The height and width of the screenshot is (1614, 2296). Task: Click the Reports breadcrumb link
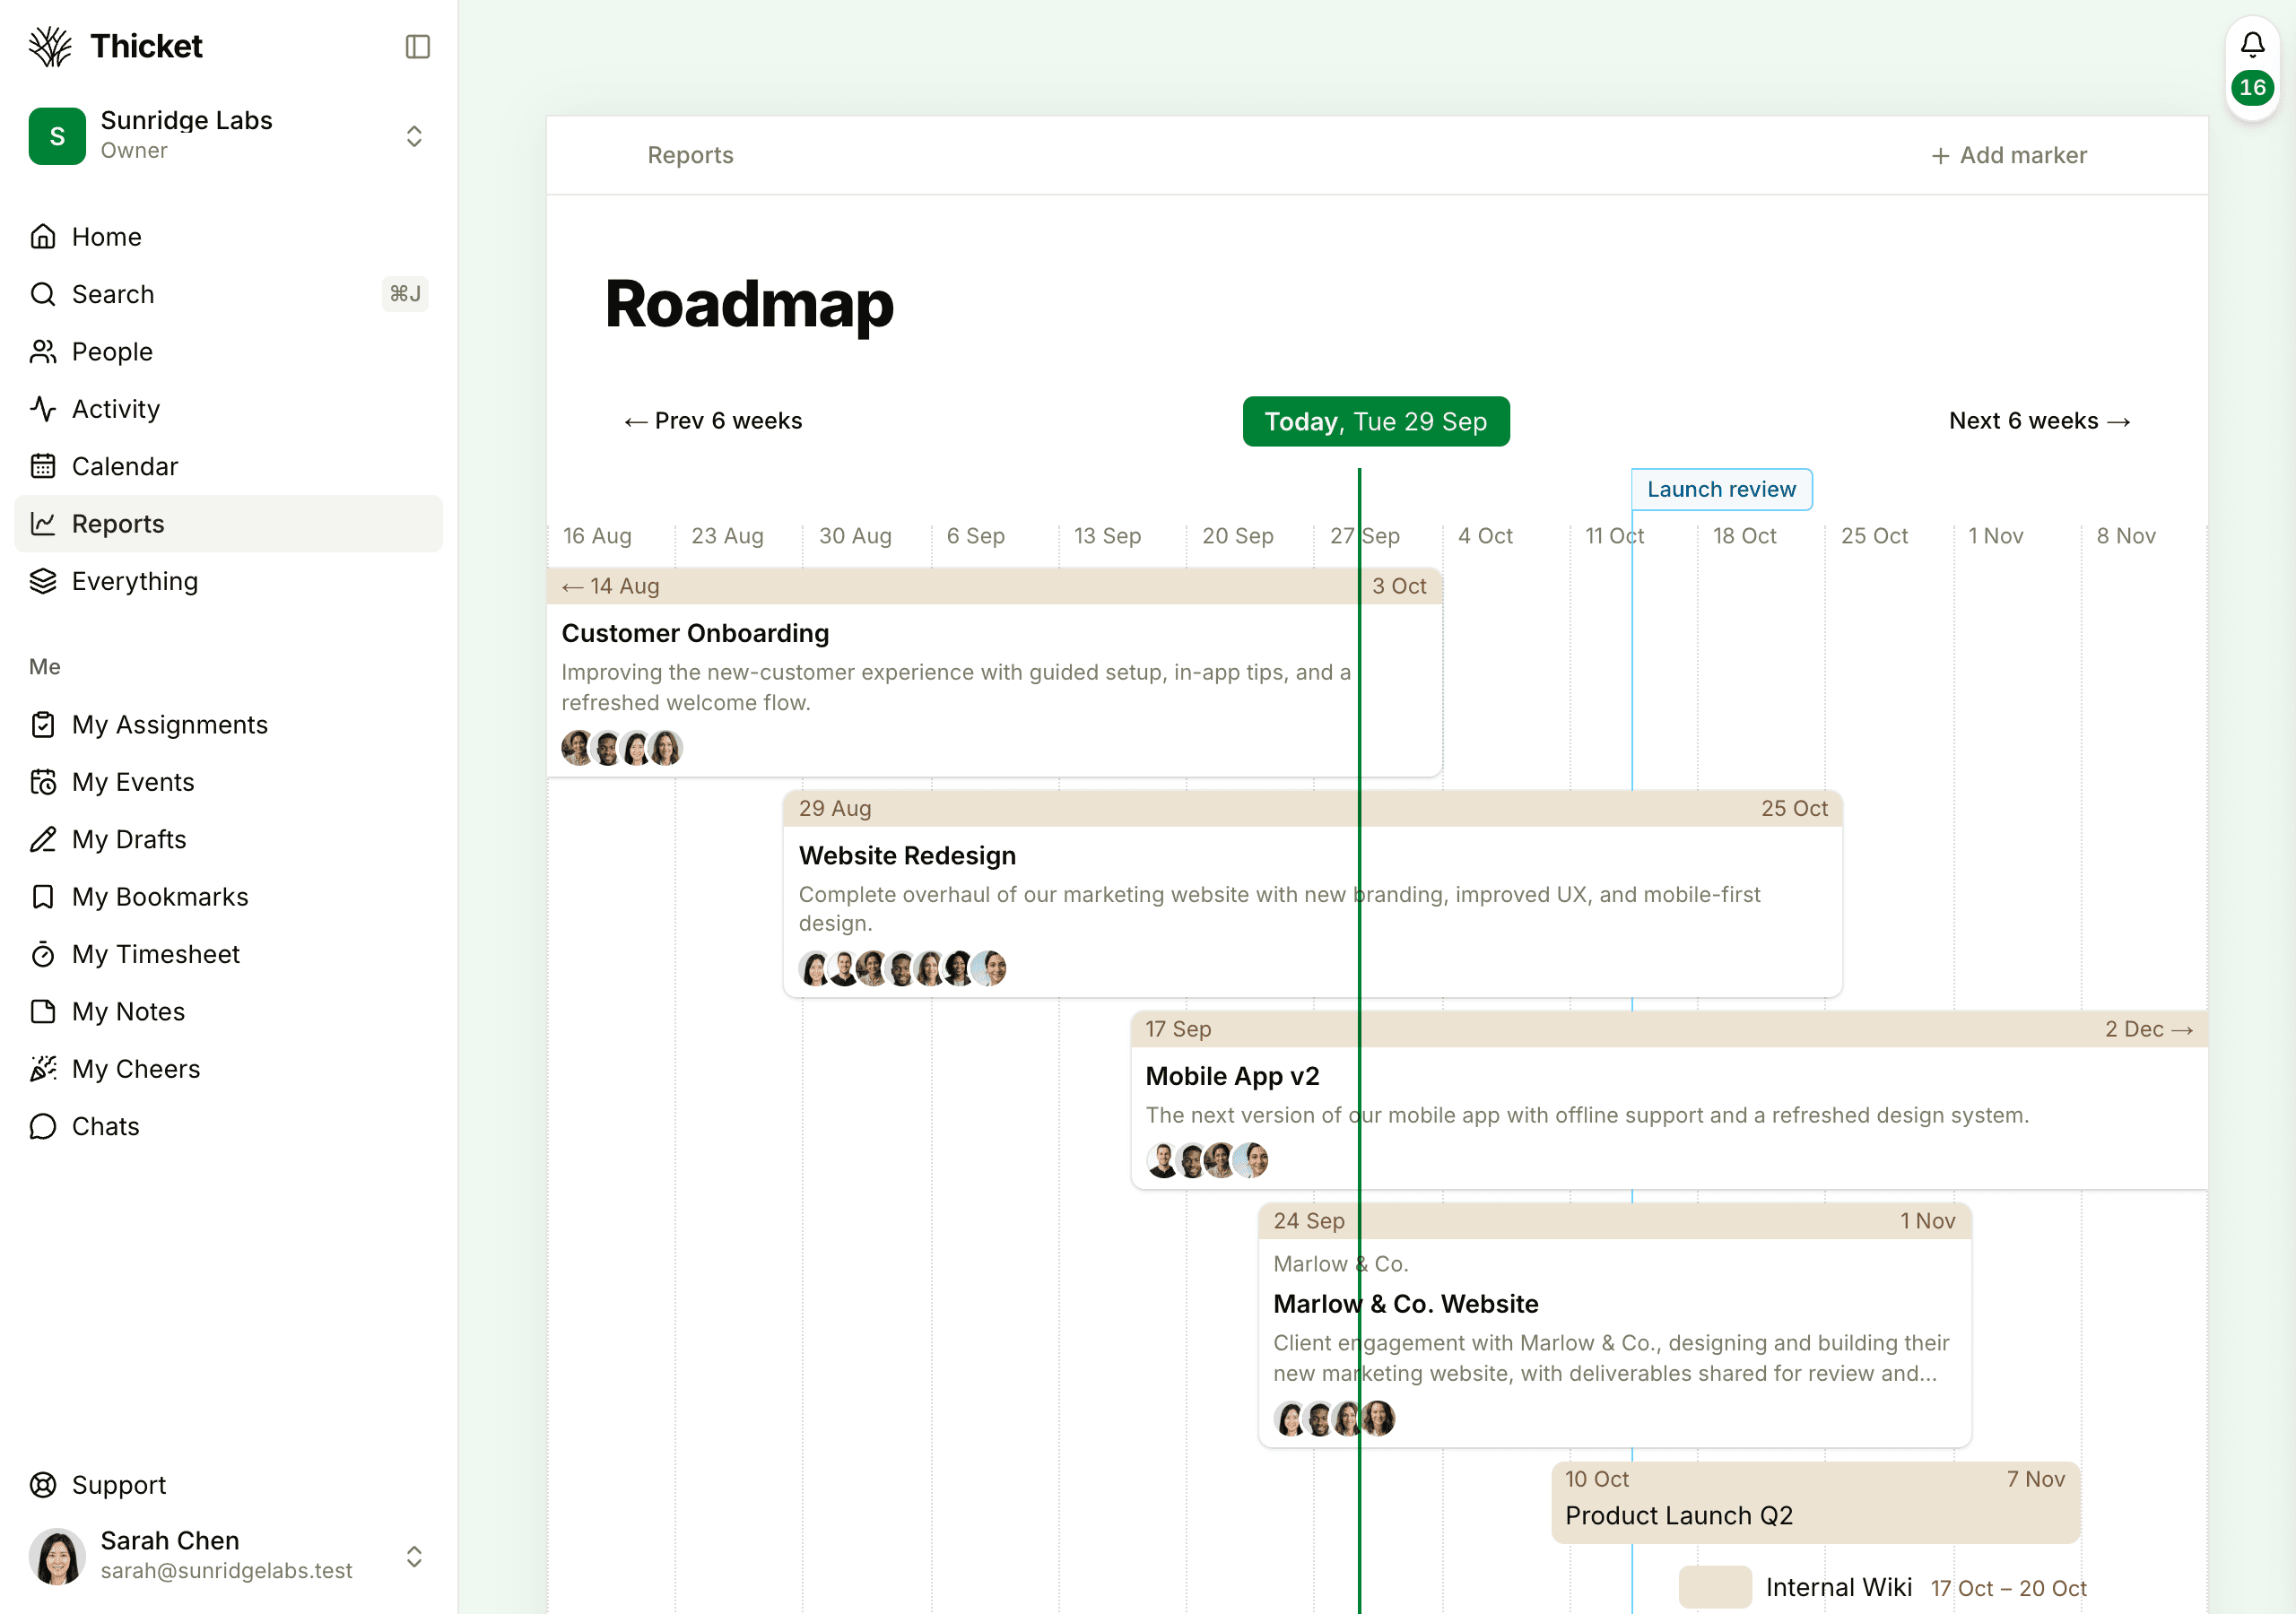click(690, 155)
